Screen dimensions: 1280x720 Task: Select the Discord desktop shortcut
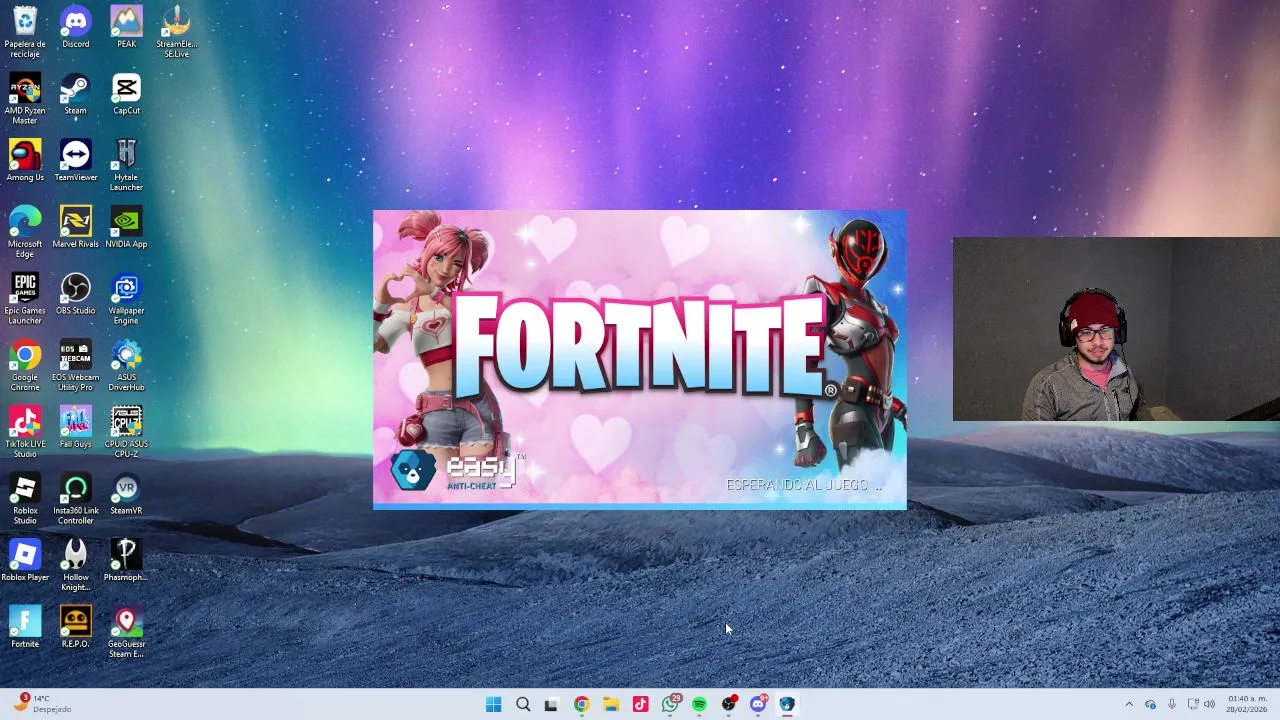(76, 27)
